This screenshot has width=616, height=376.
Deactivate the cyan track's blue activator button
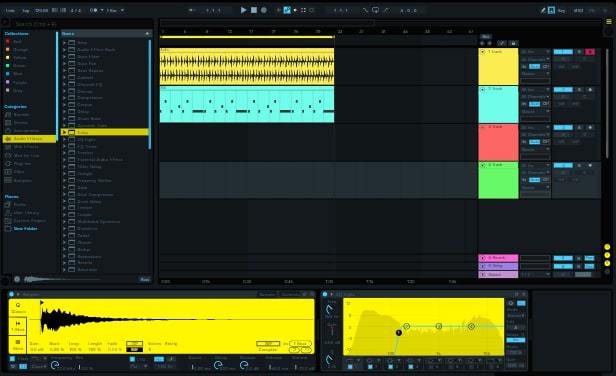563,90
